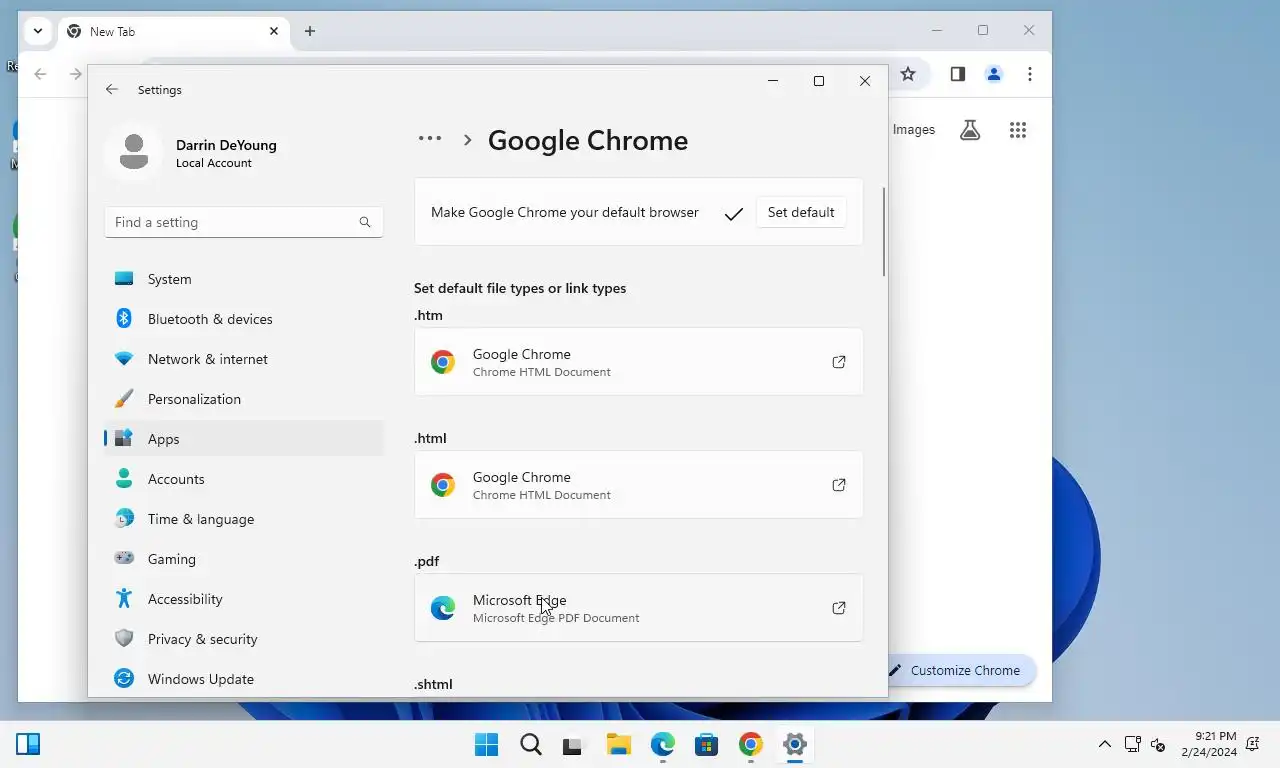Click the Find a setting search box

click(244, 222)
